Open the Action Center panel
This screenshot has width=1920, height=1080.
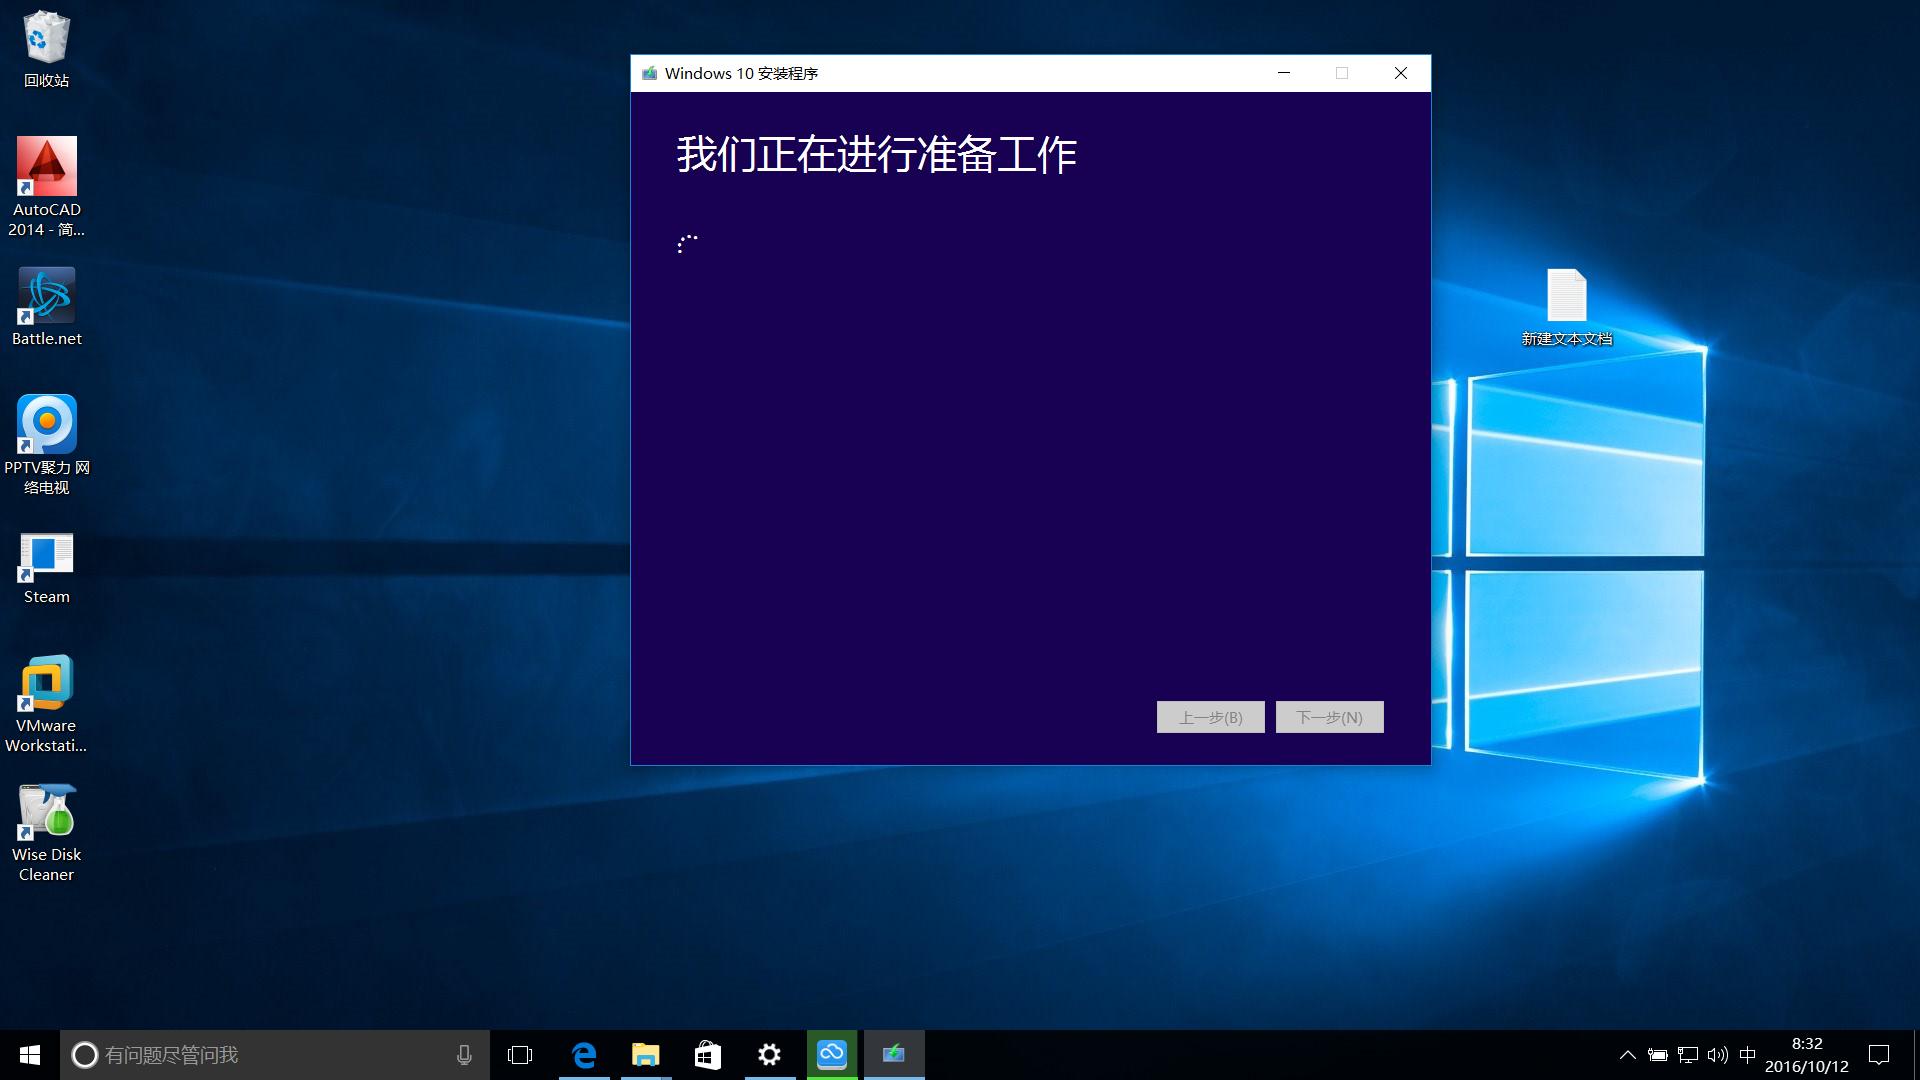1879,1054
